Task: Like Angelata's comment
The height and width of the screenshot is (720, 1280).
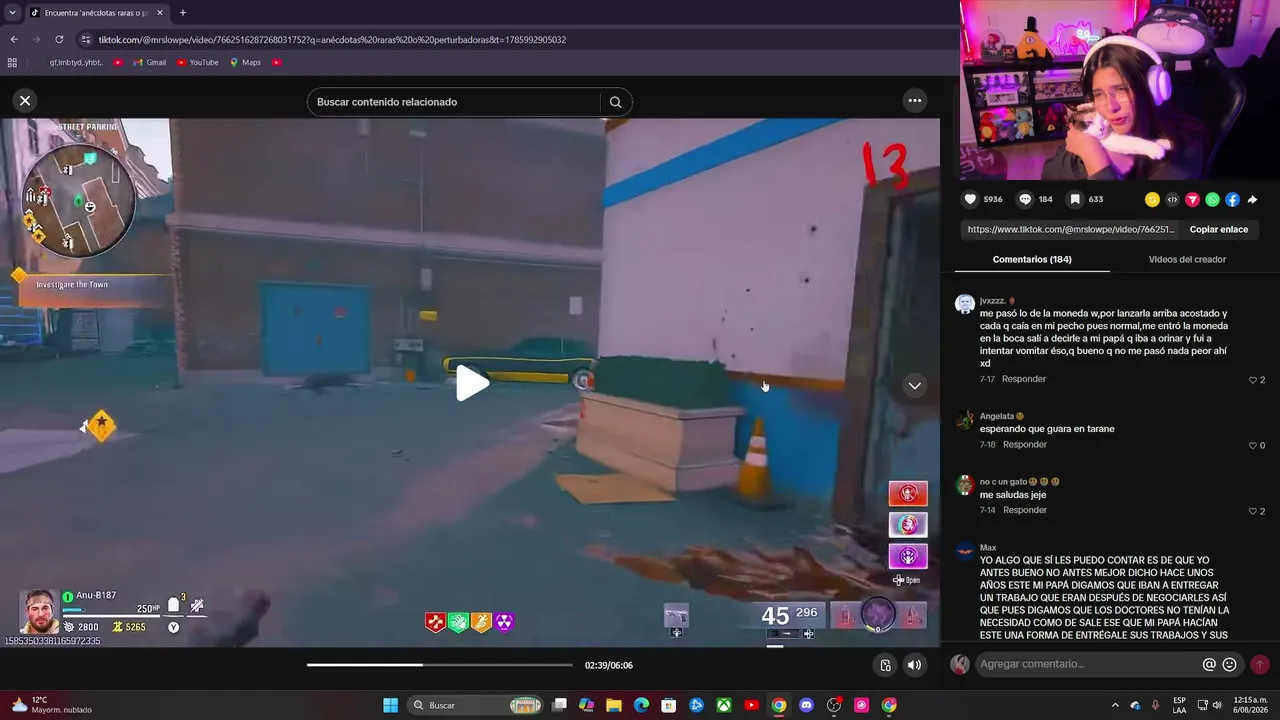Action: coord(1252,445)
